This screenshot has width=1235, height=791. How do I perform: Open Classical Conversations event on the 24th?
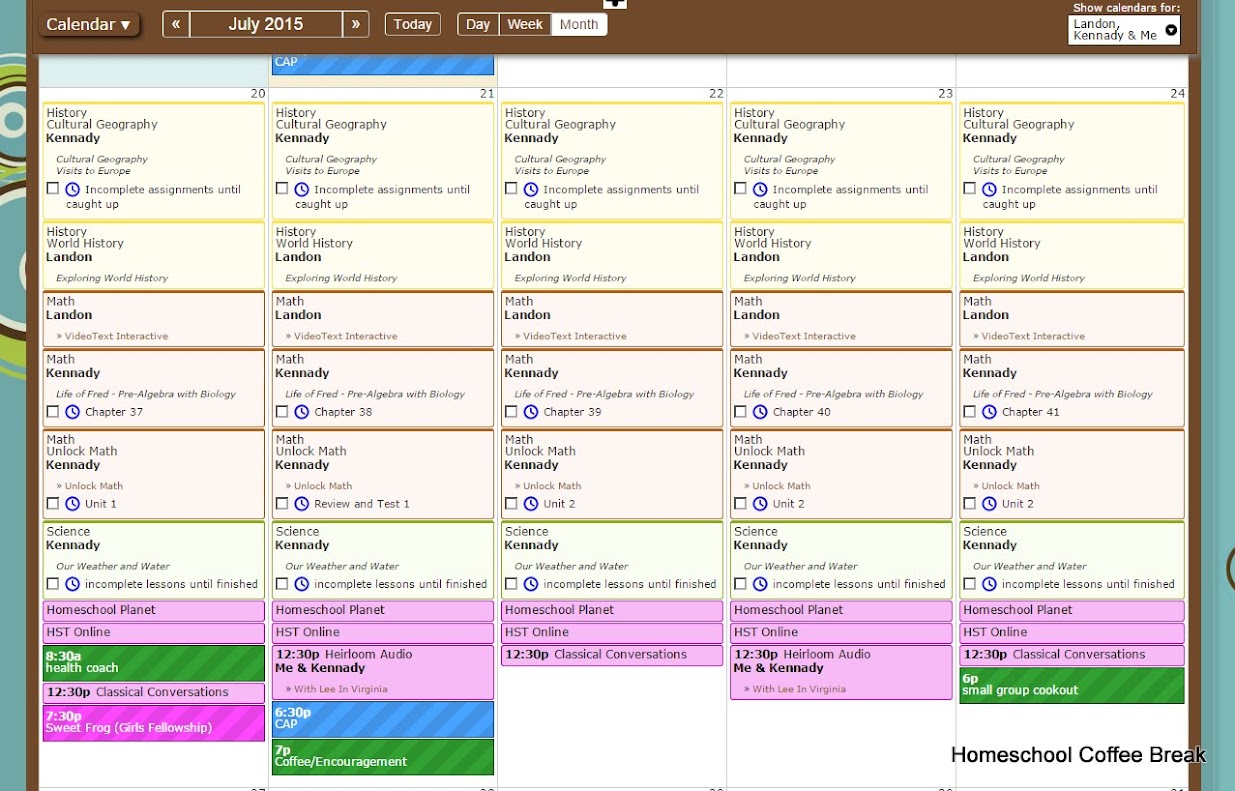pos(1072,655)
